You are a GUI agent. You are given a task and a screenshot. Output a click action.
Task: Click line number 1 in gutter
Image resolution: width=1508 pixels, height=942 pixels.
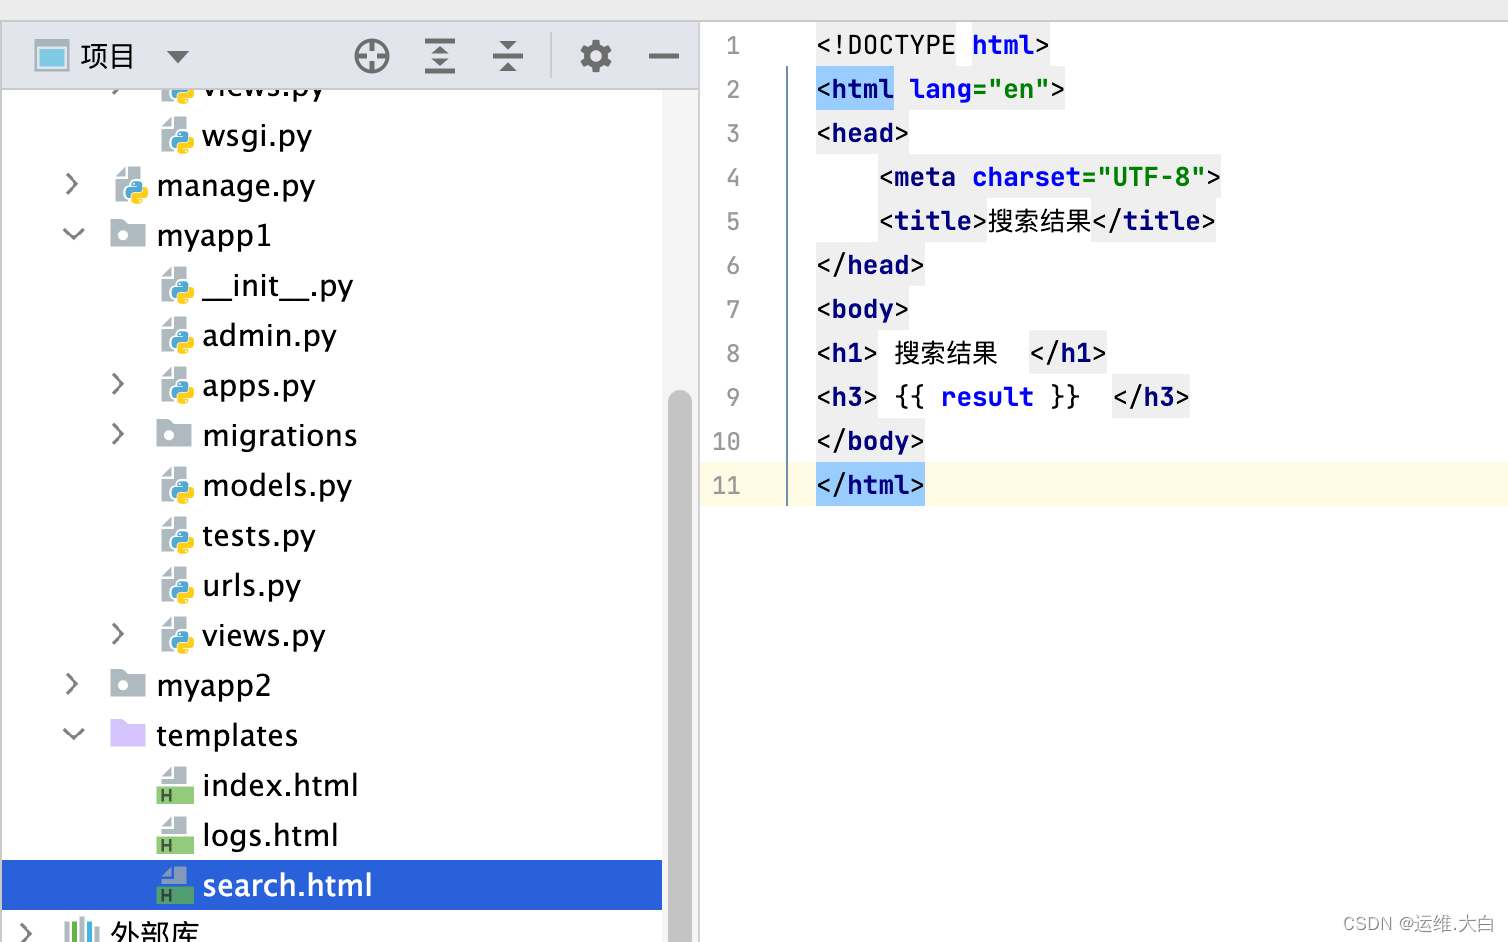[x=733, y=45]
